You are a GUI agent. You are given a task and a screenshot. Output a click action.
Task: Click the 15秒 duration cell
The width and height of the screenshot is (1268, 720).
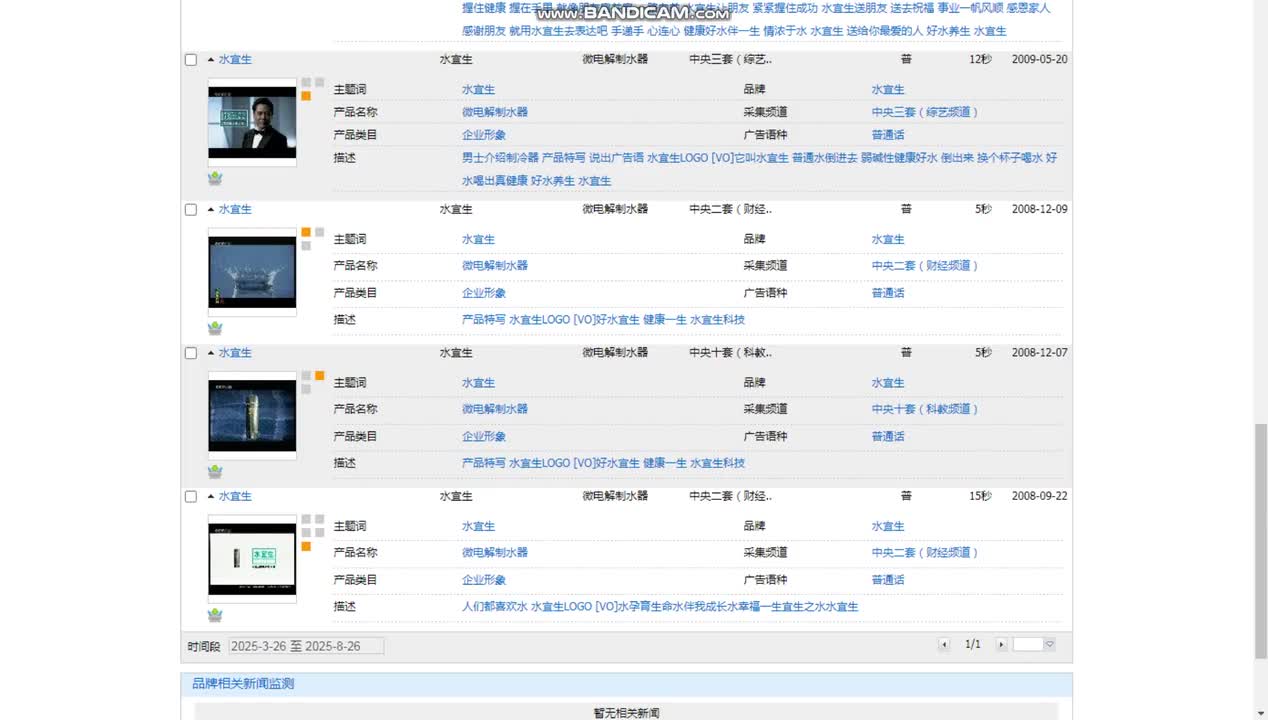pos(980,496)
